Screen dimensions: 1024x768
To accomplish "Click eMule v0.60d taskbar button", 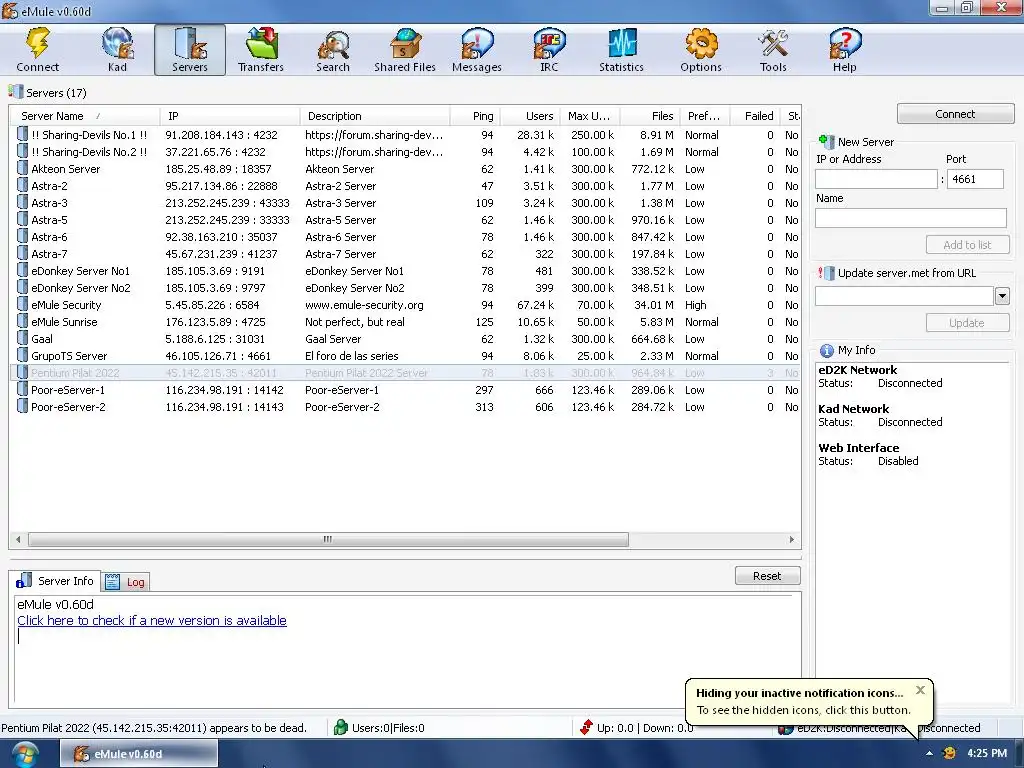I will click(x=139, y=754).
